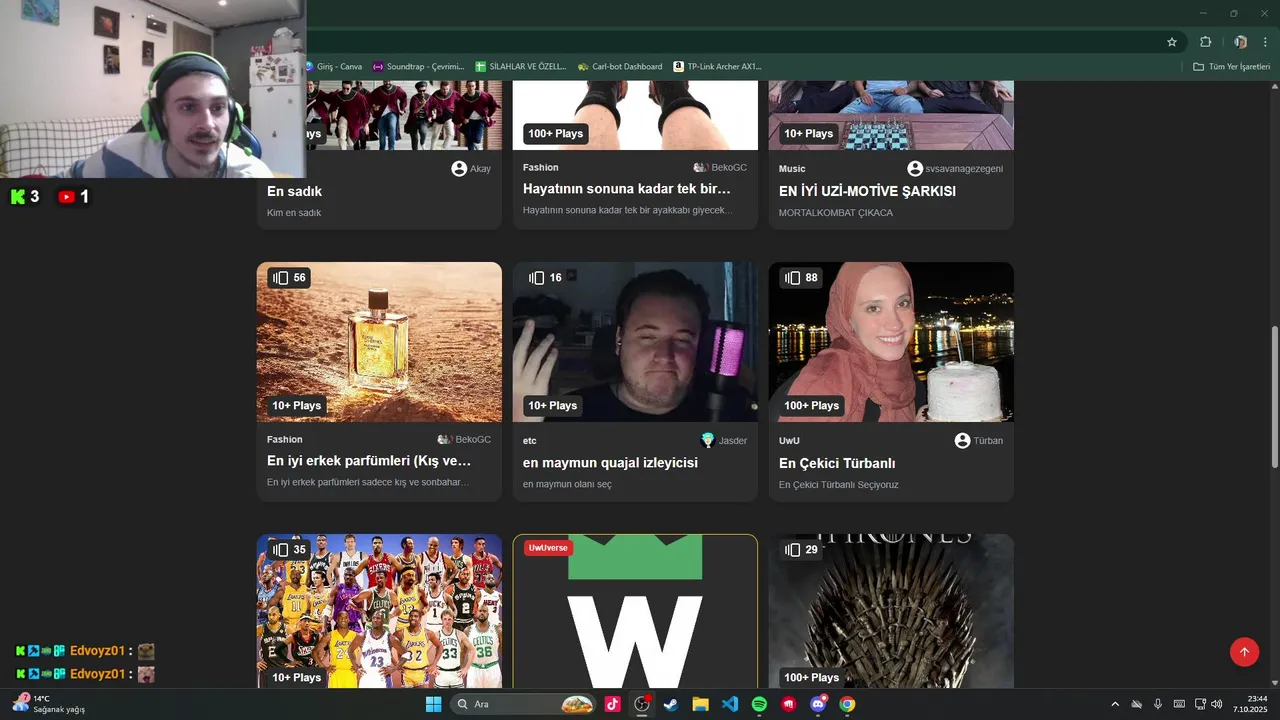Open the EN İYİ UZİ-MOTİVE ŞARKISI title
1280x720 pixels.
868,191
